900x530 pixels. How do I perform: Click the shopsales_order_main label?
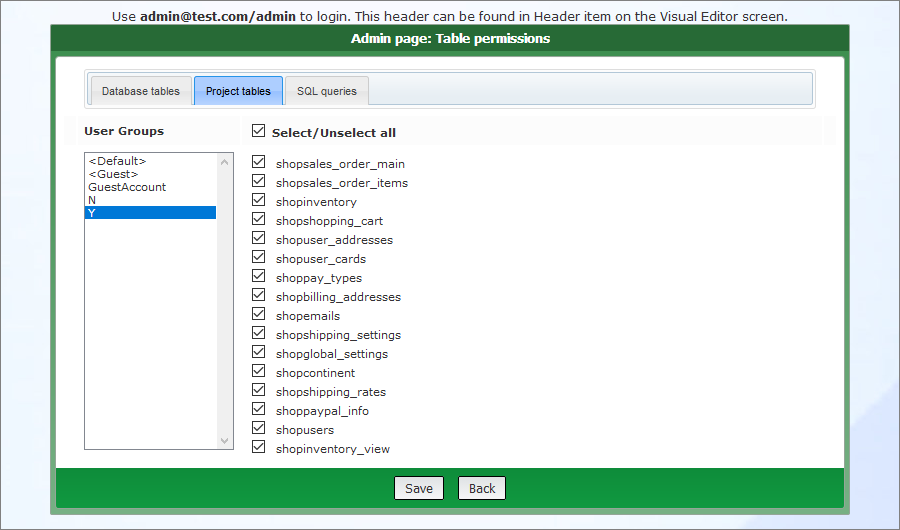point(340,164)
